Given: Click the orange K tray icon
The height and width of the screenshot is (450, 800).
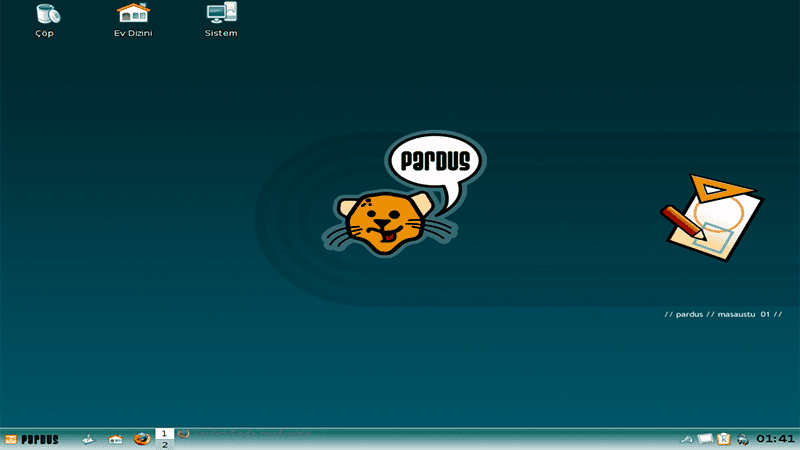Looking at the screenshot, I should (x=724, y=438).
